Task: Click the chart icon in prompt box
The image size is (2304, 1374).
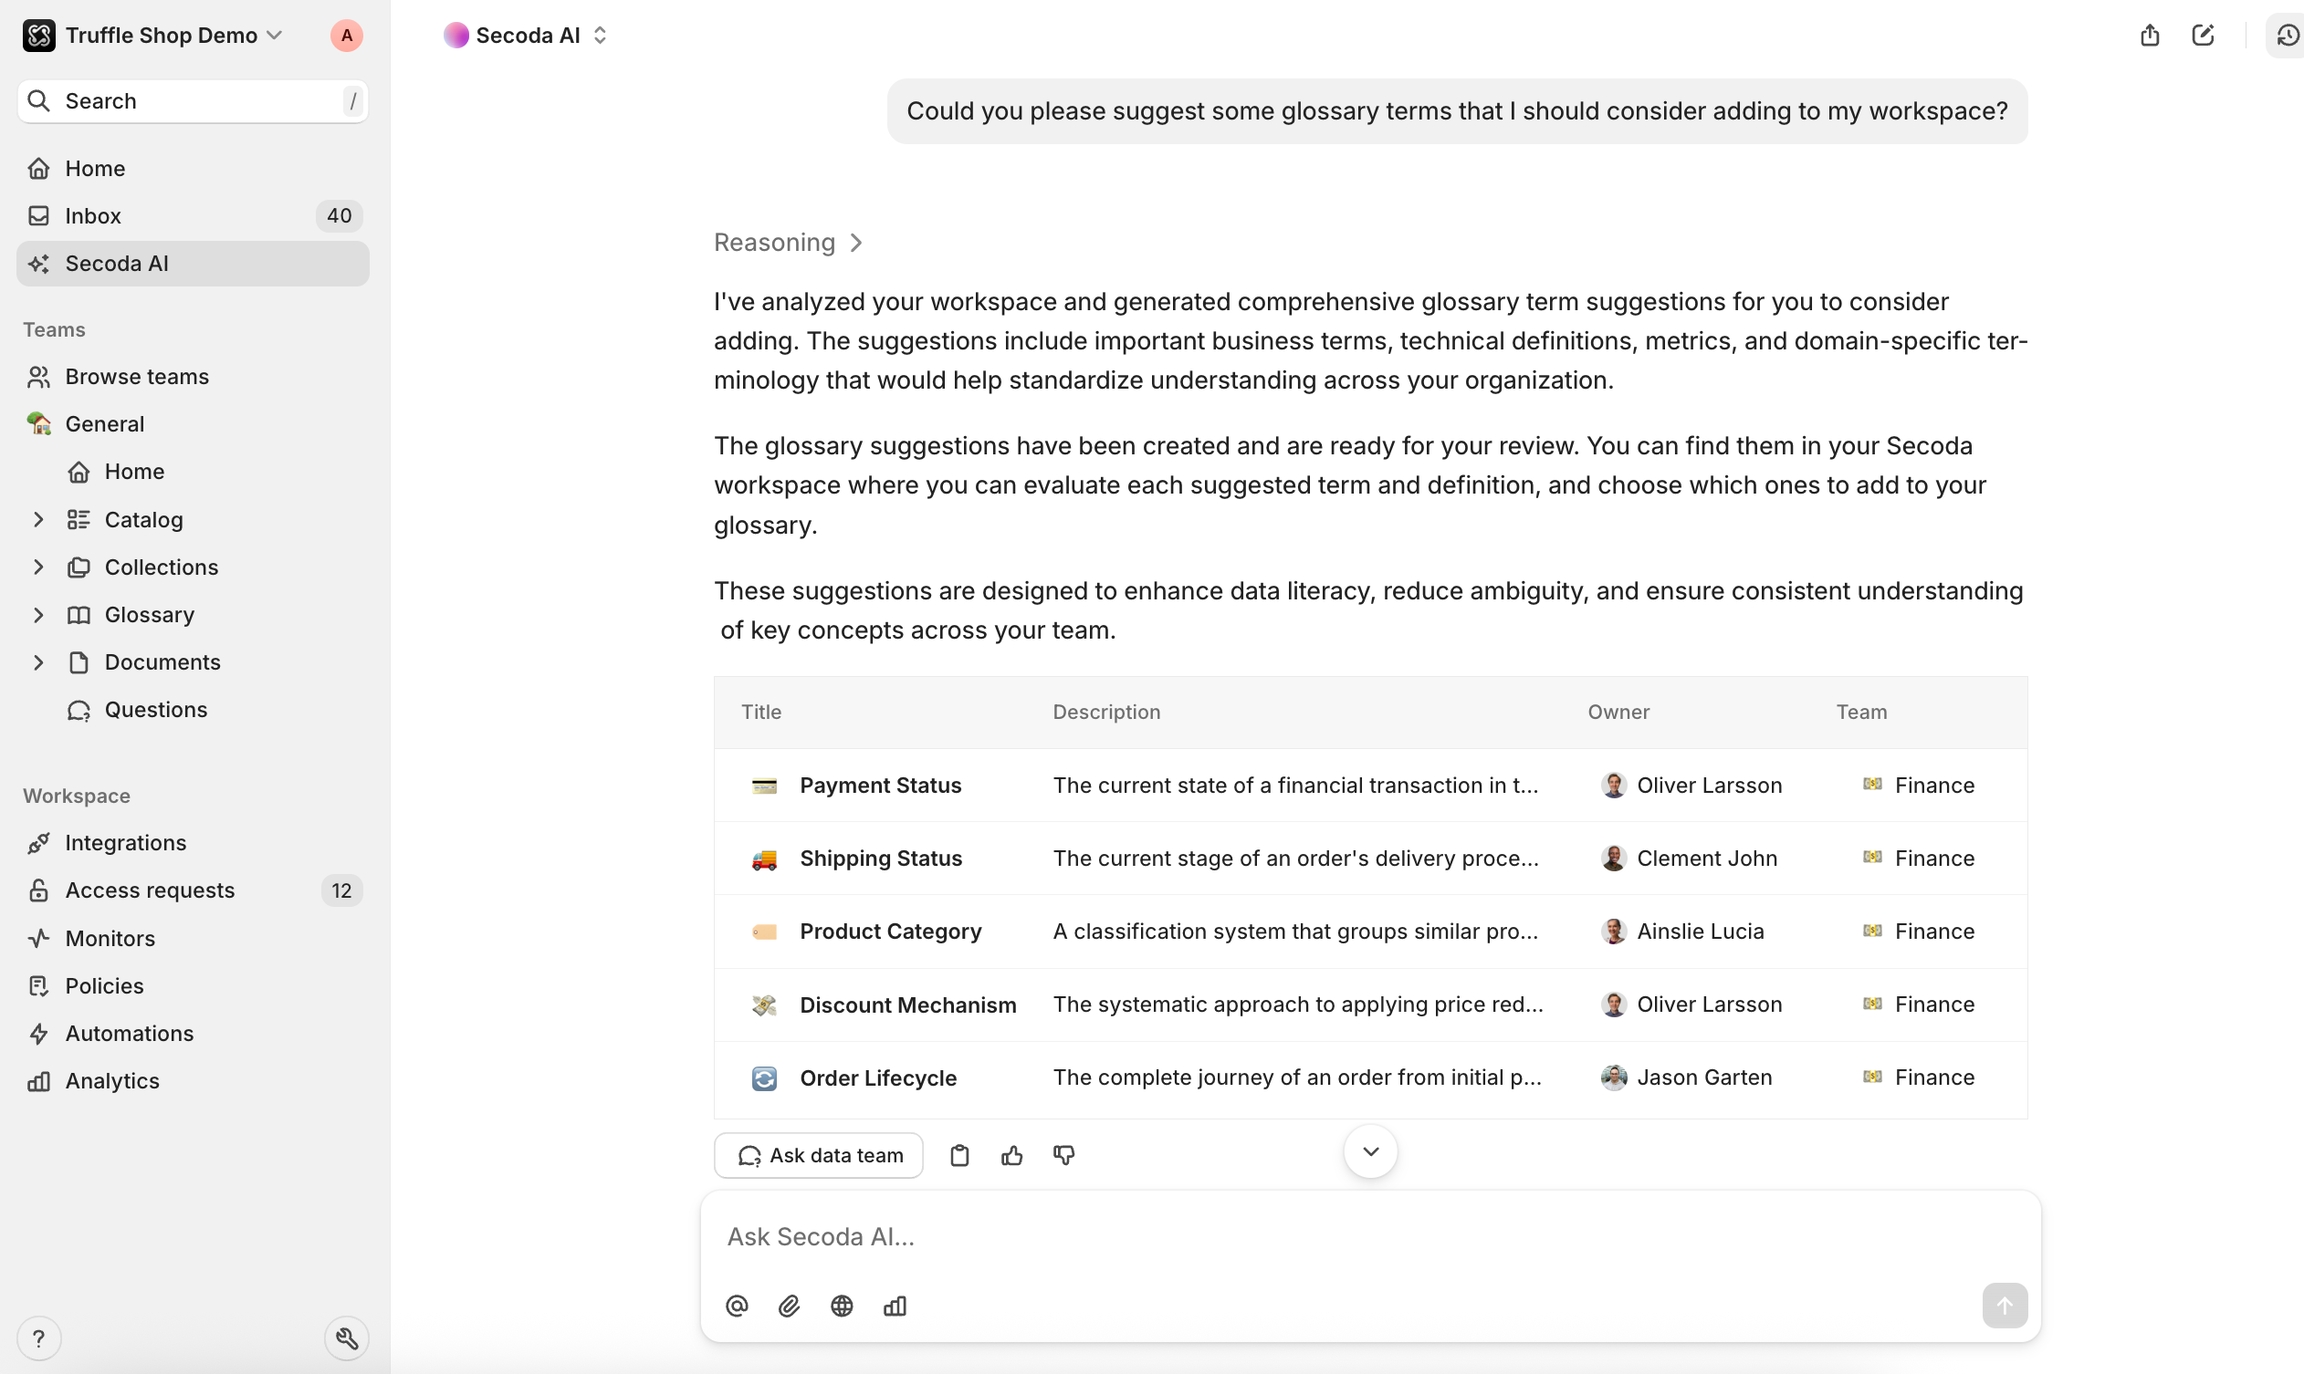Action: [x=895, y=1306]
